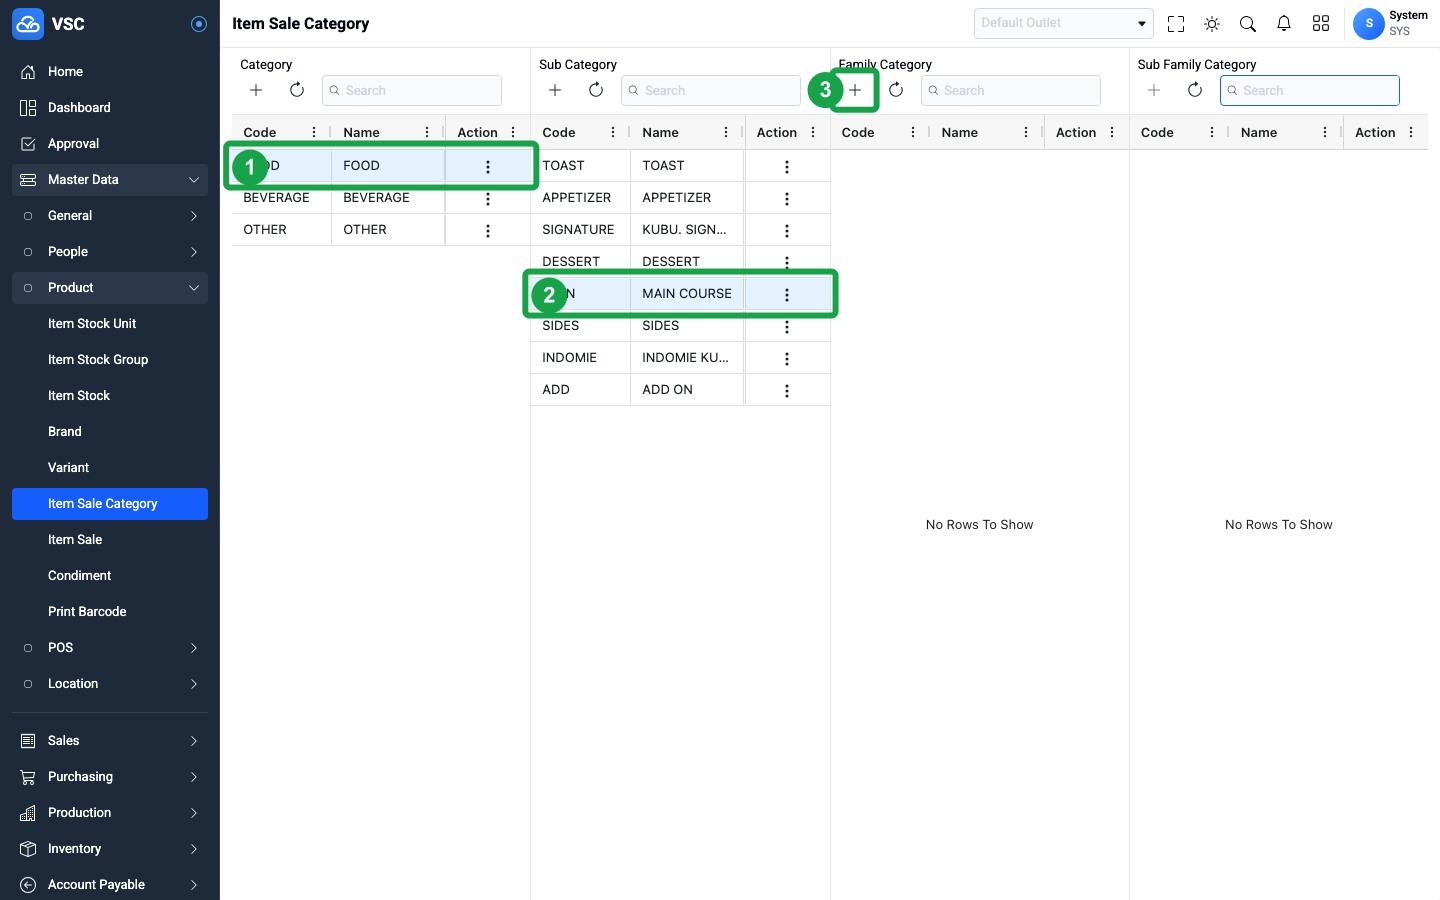Go to Home in sidebar

click(110, 72)
